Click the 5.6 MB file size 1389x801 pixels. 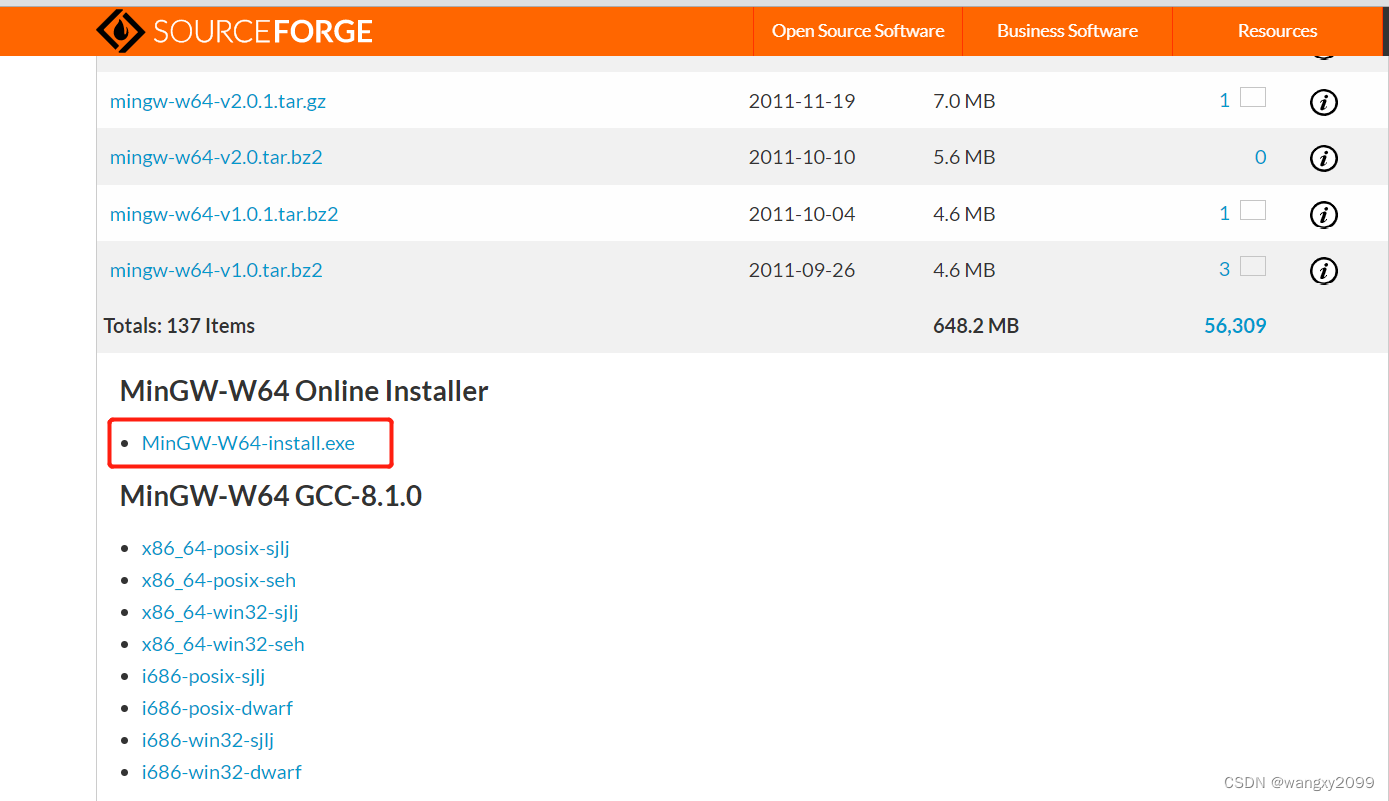point(964,157)
